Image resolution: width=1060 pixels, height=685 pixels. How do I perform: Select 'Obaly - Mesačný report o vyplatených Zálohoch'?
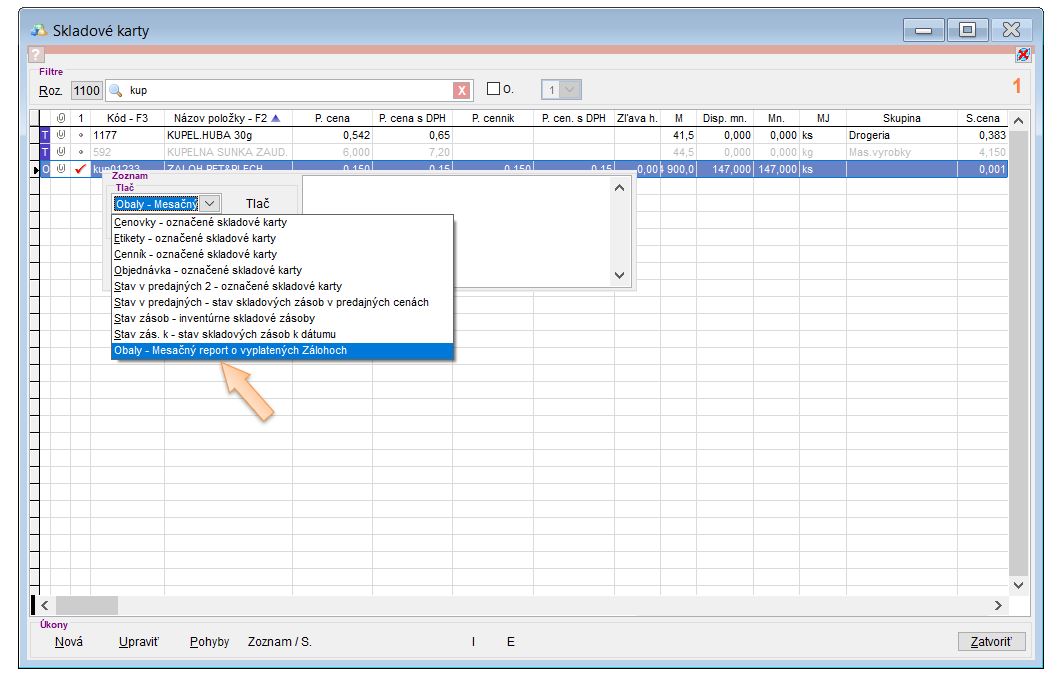(x=231, y=351)
